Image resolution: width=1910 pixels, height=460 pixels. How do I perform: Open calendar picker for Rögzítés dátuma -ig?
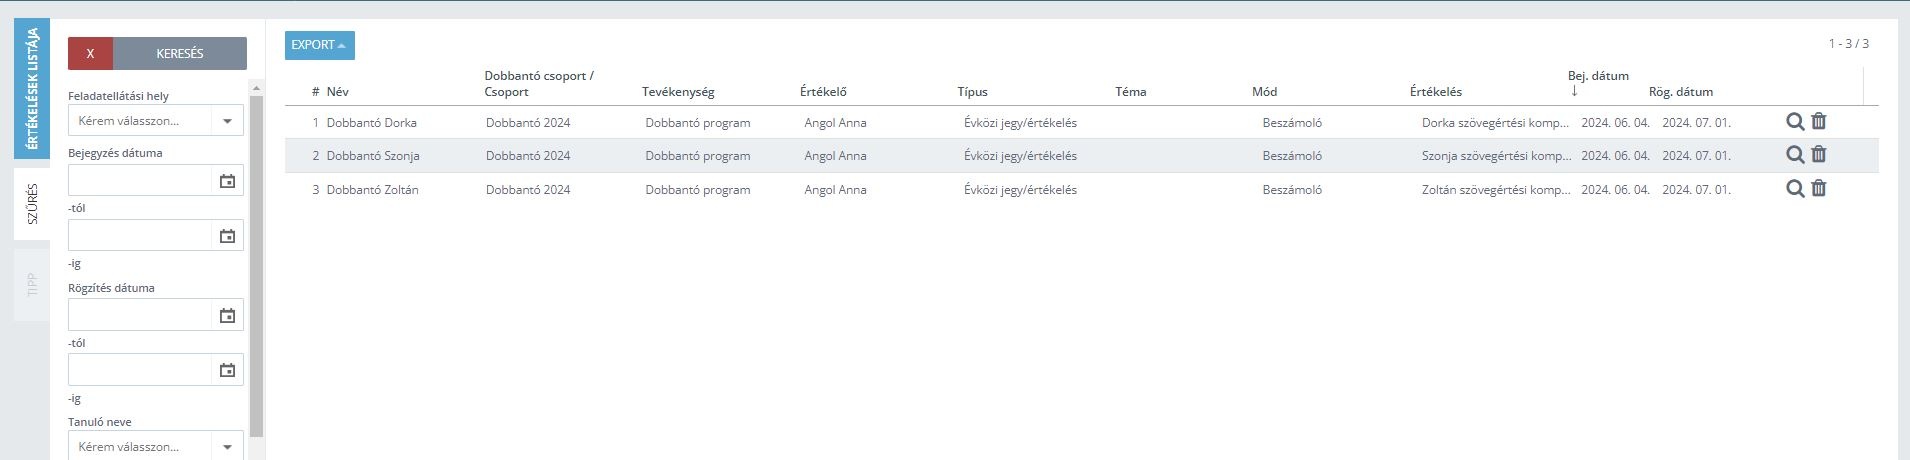[227, 370]
